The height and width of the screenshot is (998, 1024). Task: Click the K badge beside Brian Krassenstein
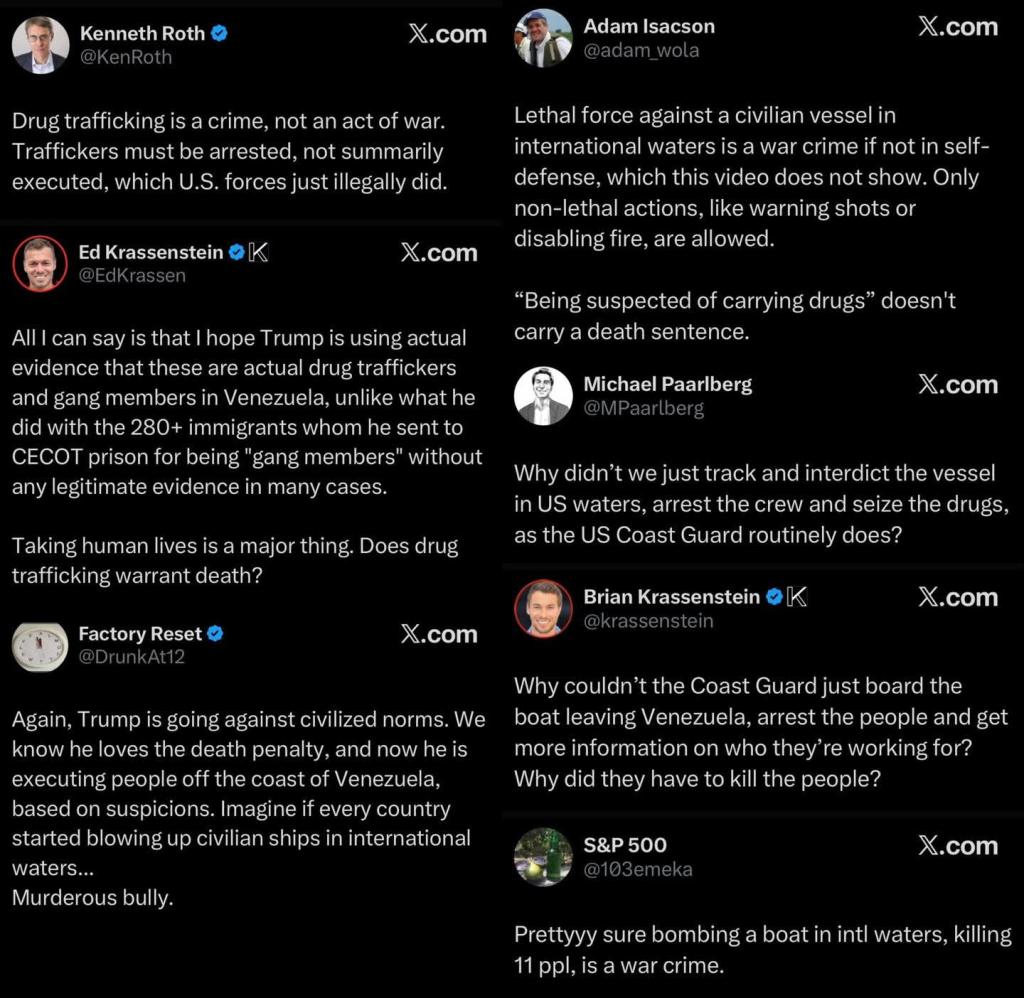click(796, 597)
